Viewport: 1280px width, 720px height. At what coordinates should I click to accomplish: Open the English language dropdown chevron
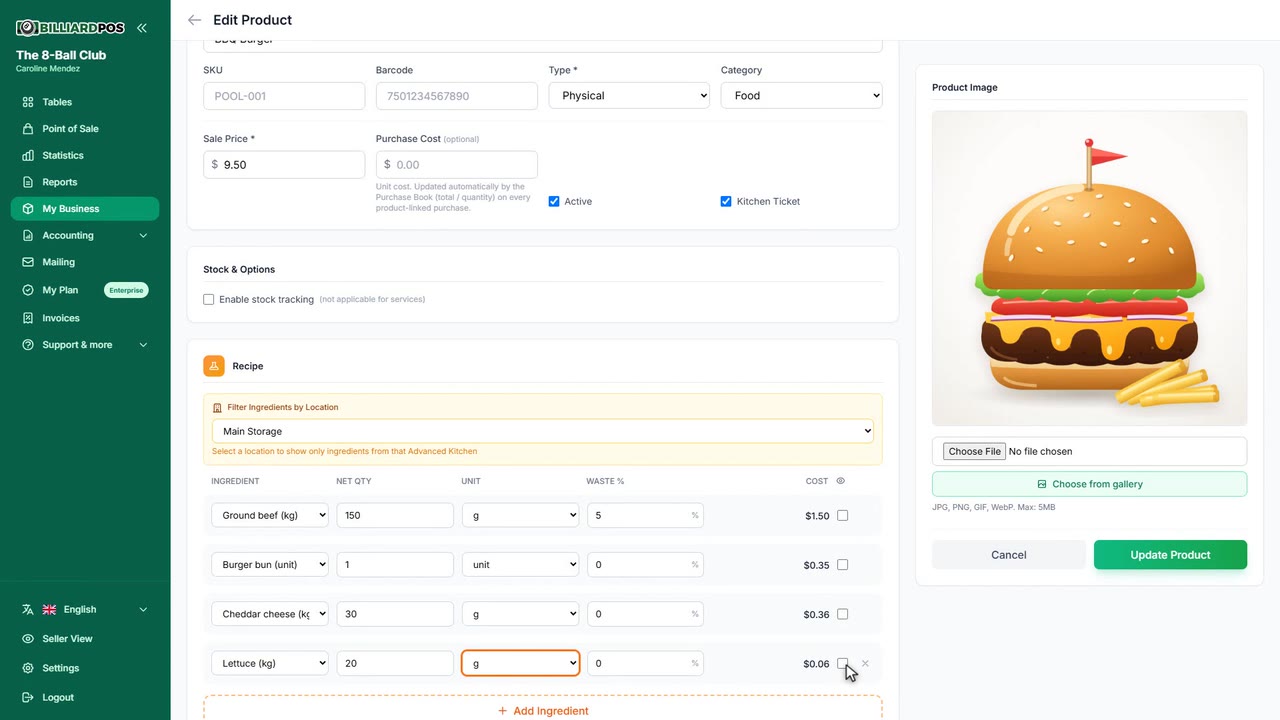tap(143, 609)
